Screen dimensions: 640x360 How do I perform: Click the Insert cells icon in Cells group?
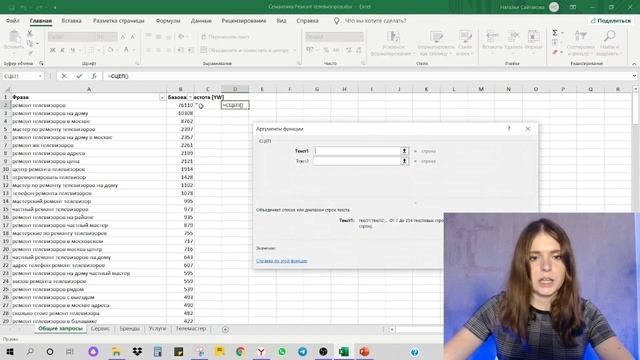(x=492, y=36)
